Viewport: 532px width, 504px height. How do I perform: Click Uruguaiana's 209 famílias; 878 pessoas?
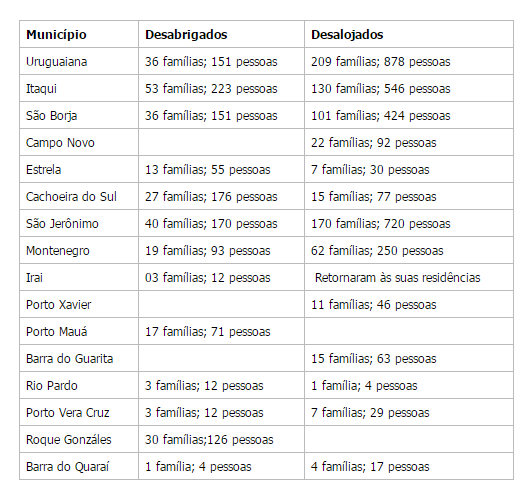coord(381,61)
